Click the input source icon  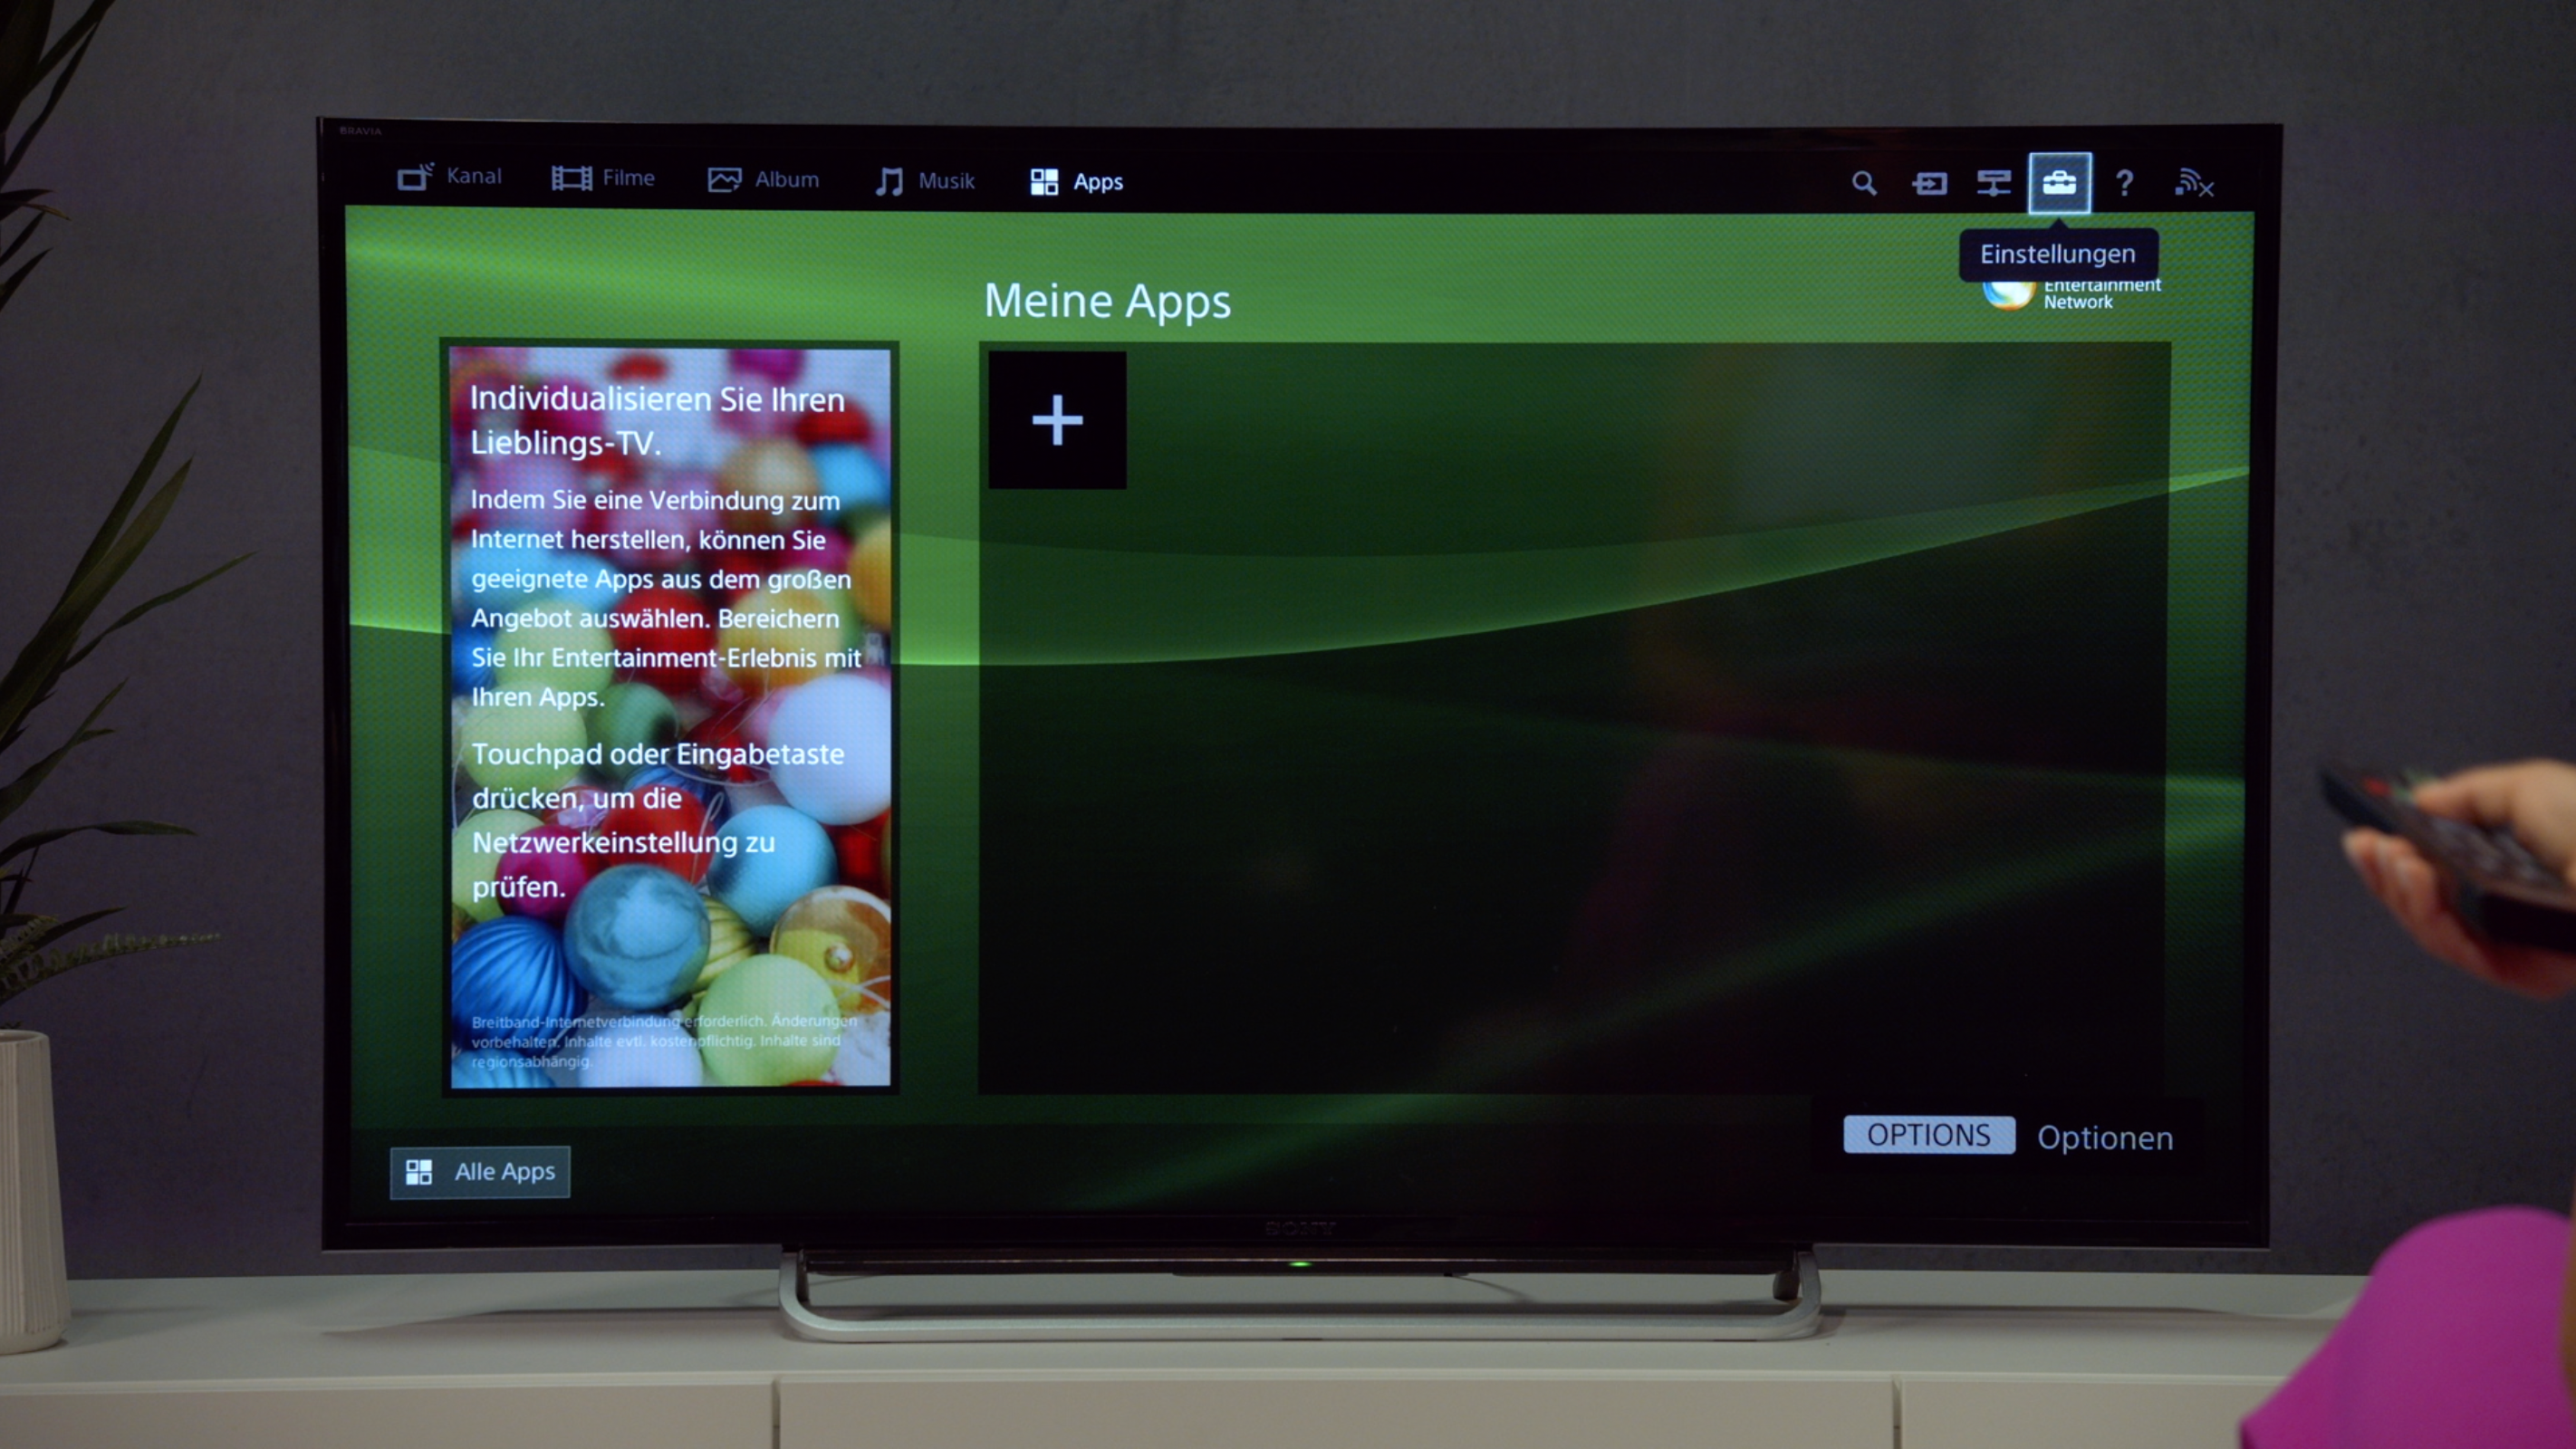(x=1930, y=182)
